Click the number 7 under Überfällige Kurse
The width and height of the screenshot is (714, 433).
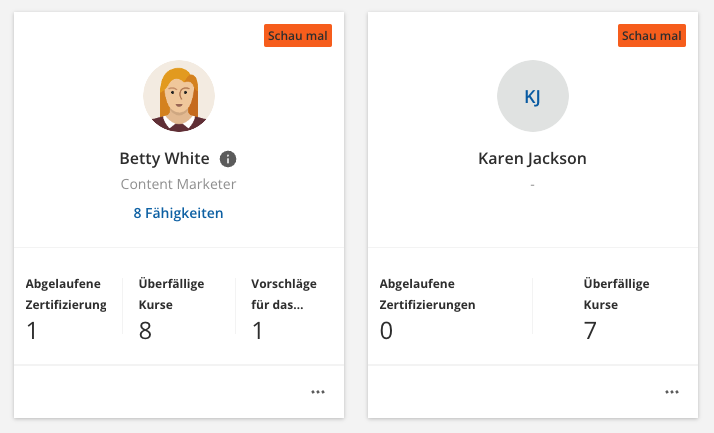coord(590,331)
